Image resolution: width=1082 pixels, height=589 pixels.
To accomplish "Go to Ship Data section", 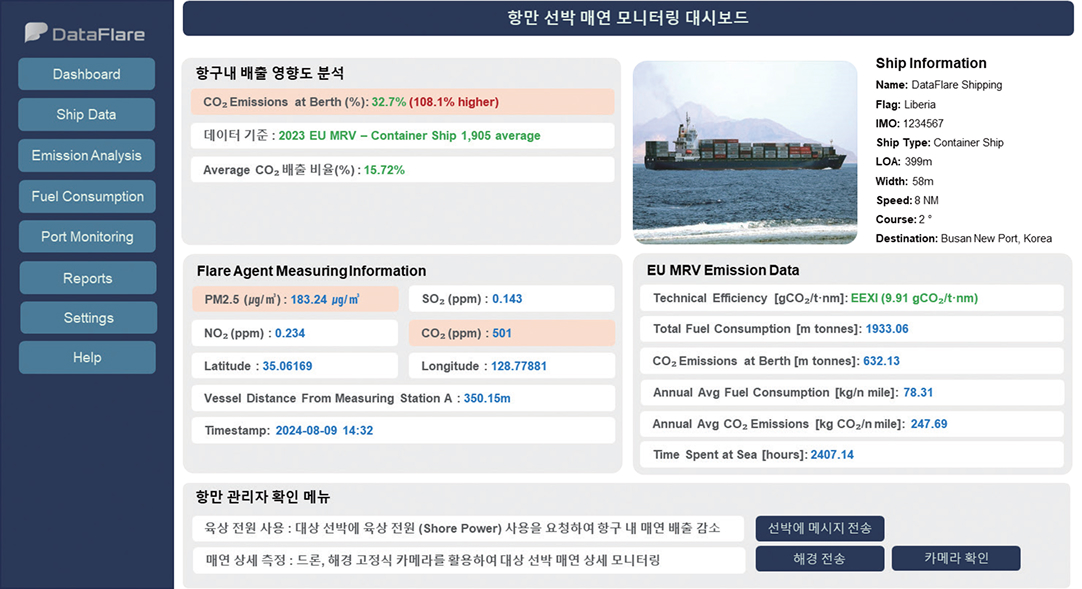I will 87,115.
